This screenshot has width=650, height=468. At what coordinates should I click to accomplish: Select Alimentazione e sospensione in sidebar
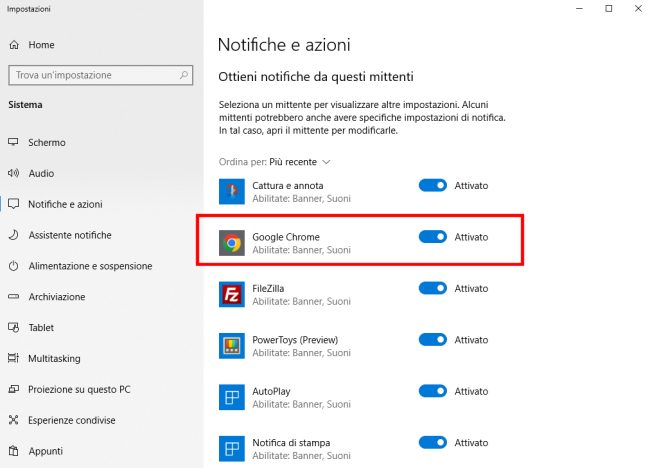pyautogui.click(x=90, y=266)
